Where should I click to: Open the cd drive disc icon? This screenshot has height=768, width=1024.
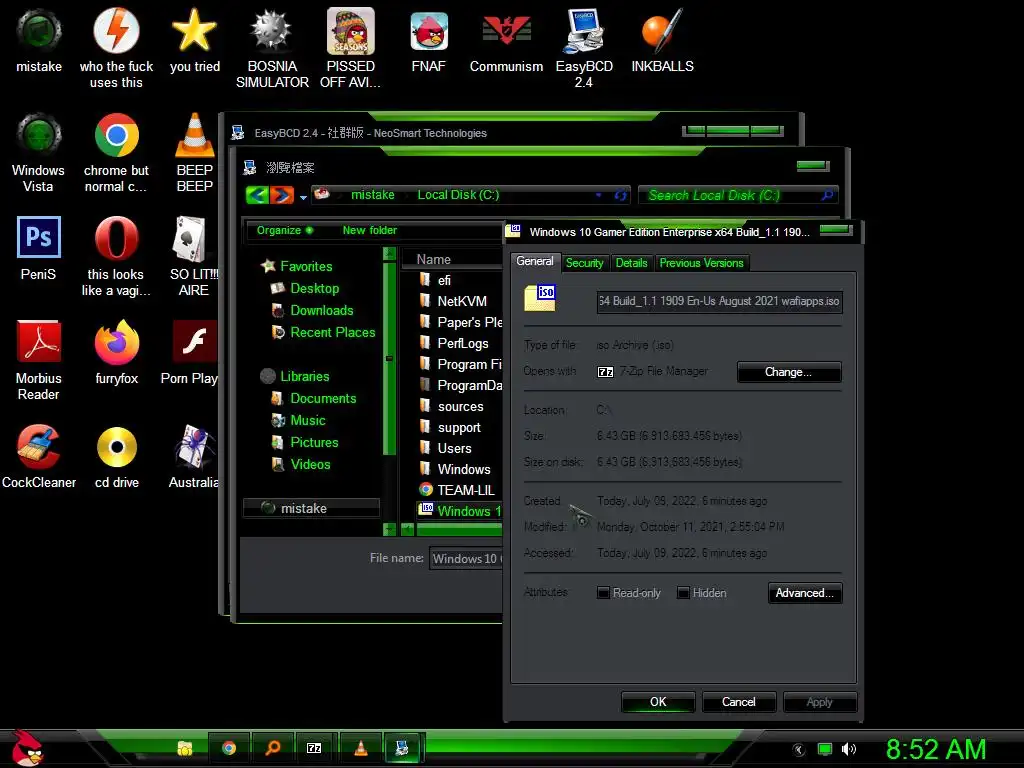(116, 456)
